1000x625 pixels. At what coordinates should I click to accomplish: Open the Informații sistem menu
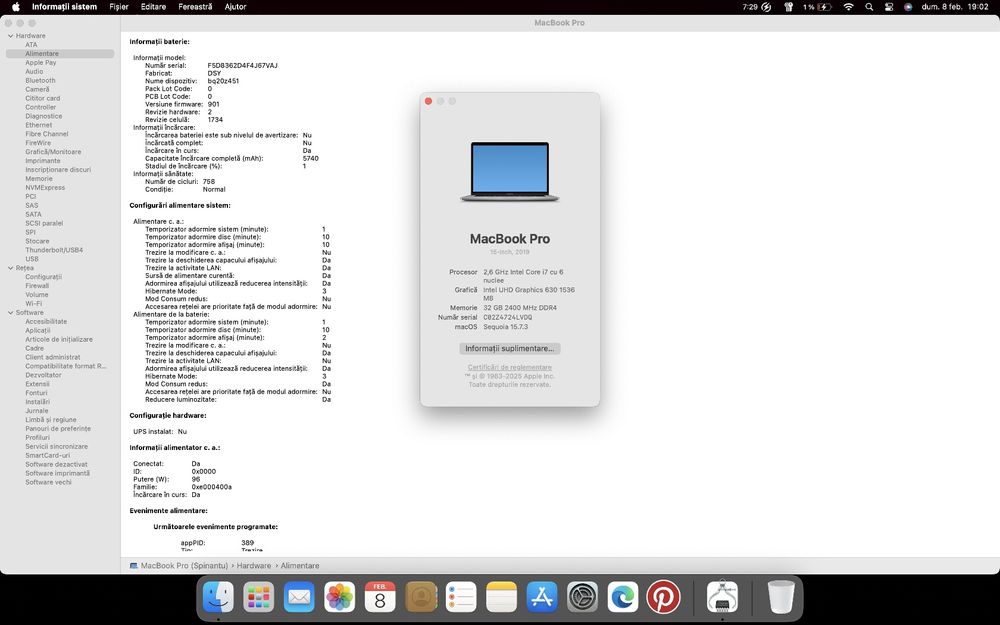64,7
